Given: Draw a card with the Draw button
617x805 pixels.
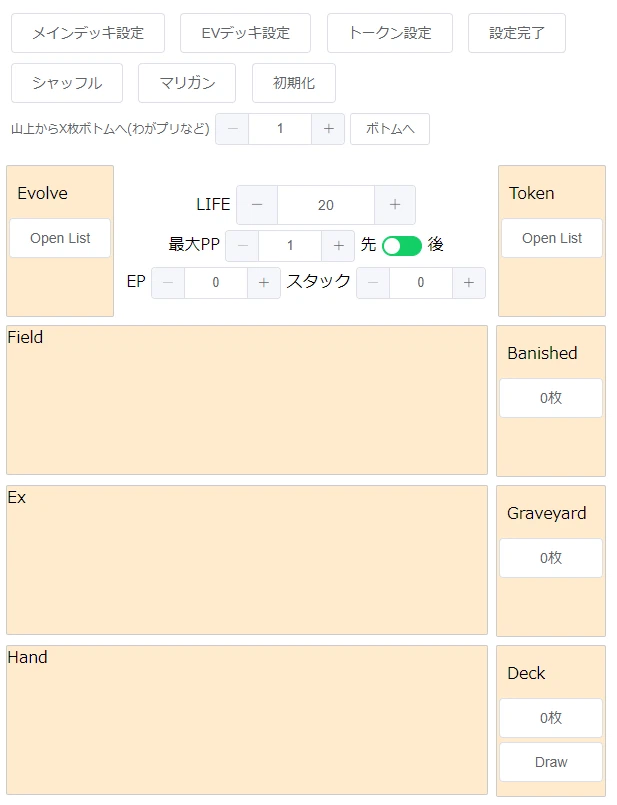Looking at the screenshot, I should [x=551, y=762].
